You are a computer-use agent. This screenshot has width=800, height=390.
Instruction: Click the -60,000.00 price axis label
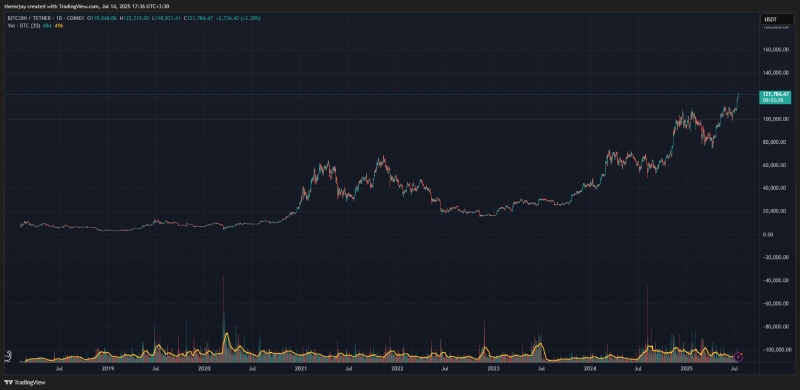[777, 303]
